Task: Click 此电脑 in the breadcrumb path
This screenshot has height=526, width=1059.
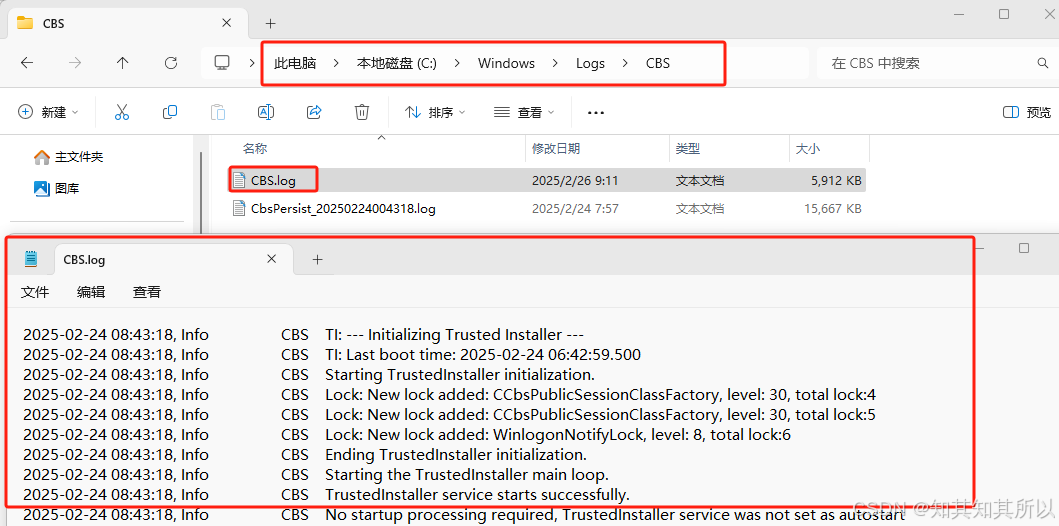Action: click(295, 63)
